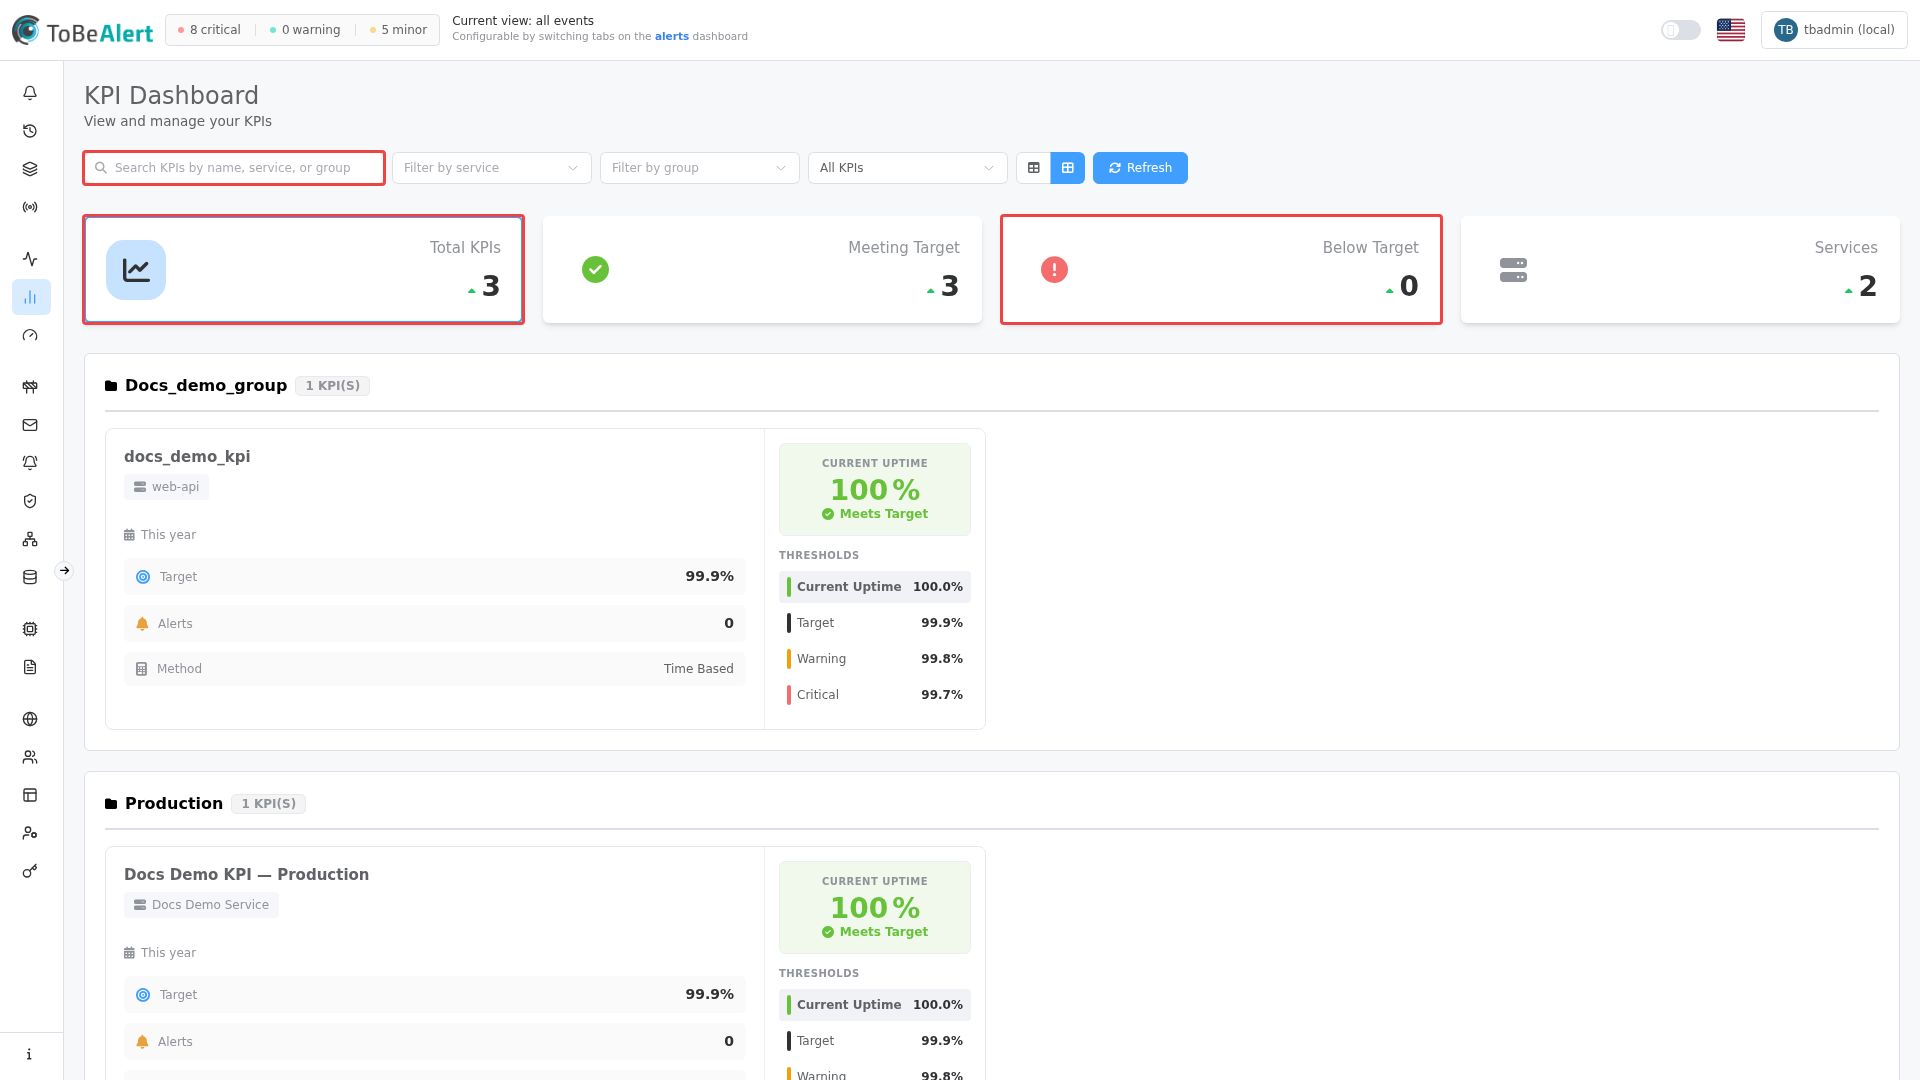This screenshot has height=1080, width=1920.
Task: Switch to grid card view
Action: tap(1068, 168)
